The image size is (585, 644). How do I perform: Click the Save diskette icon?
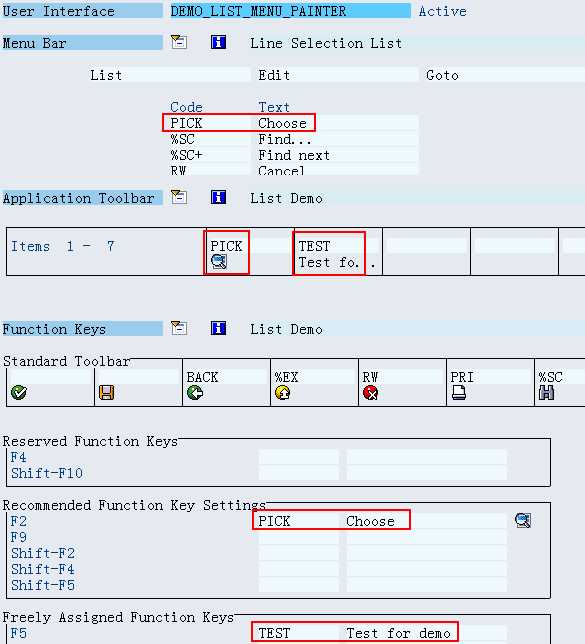106,393
